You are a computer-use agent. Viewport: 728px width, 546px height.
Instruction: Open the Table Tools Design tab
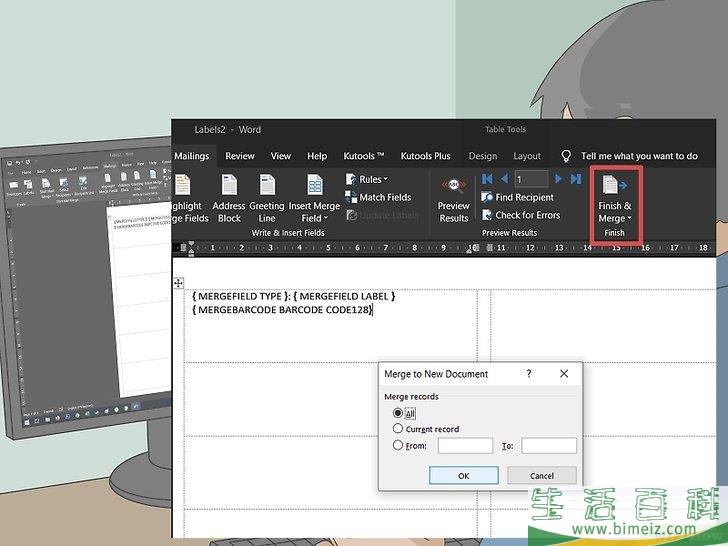(x=483, y=156)
